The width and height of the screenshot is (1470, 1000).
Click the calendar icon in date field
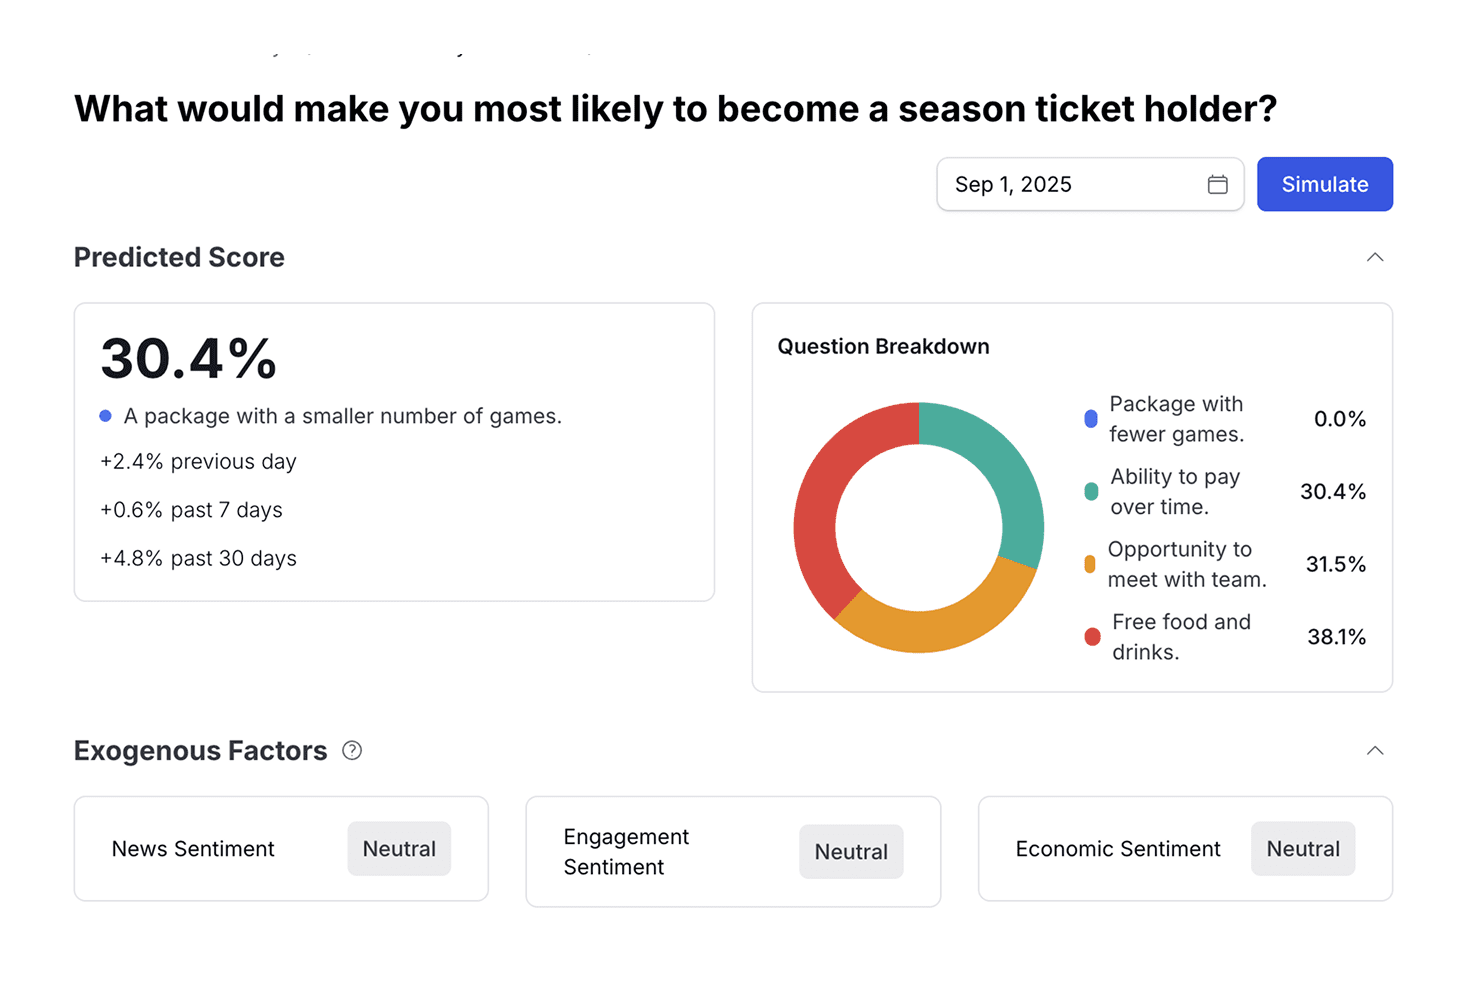(x=1217, y=184)
